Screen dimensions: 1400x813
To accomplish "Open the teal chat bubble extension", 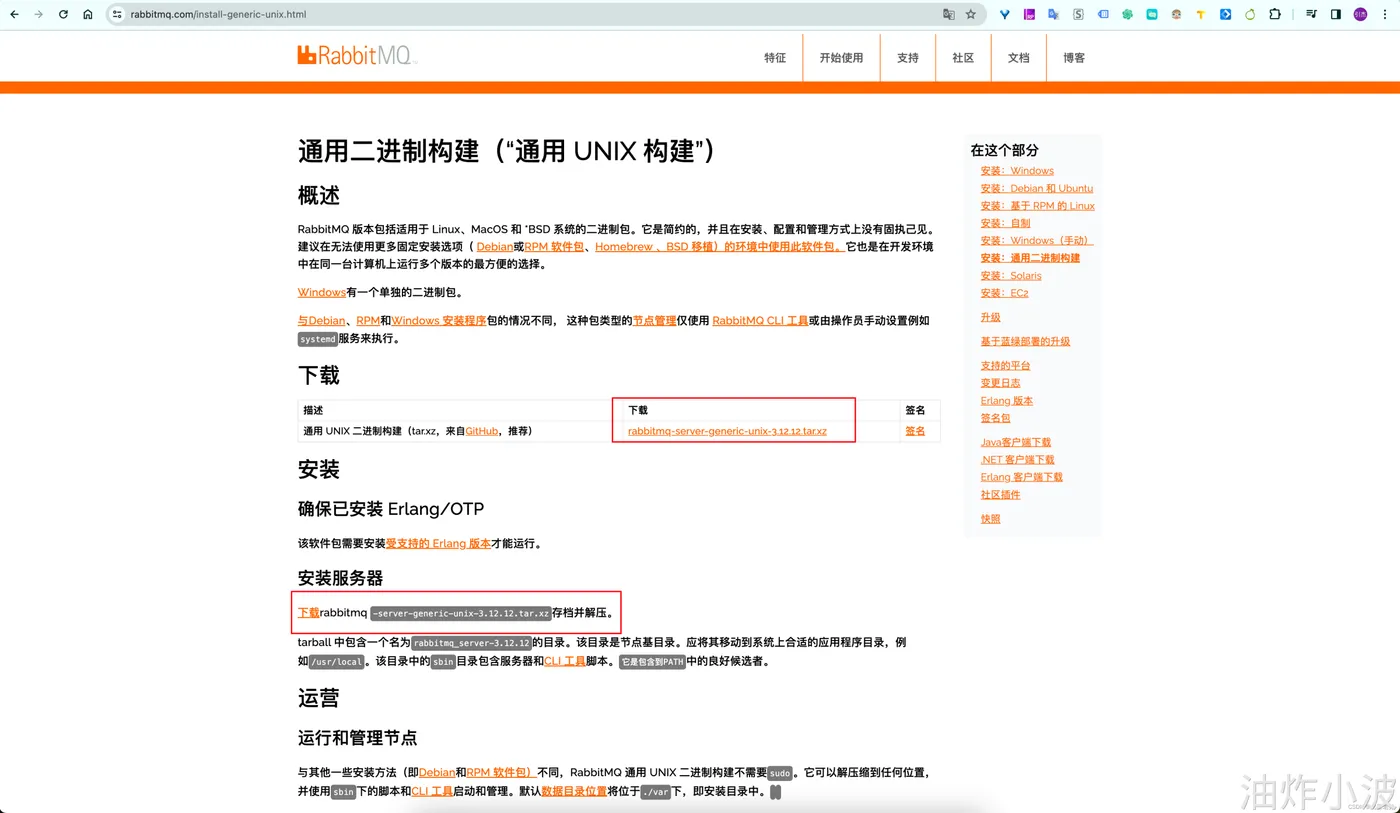I will (1152, 15).
